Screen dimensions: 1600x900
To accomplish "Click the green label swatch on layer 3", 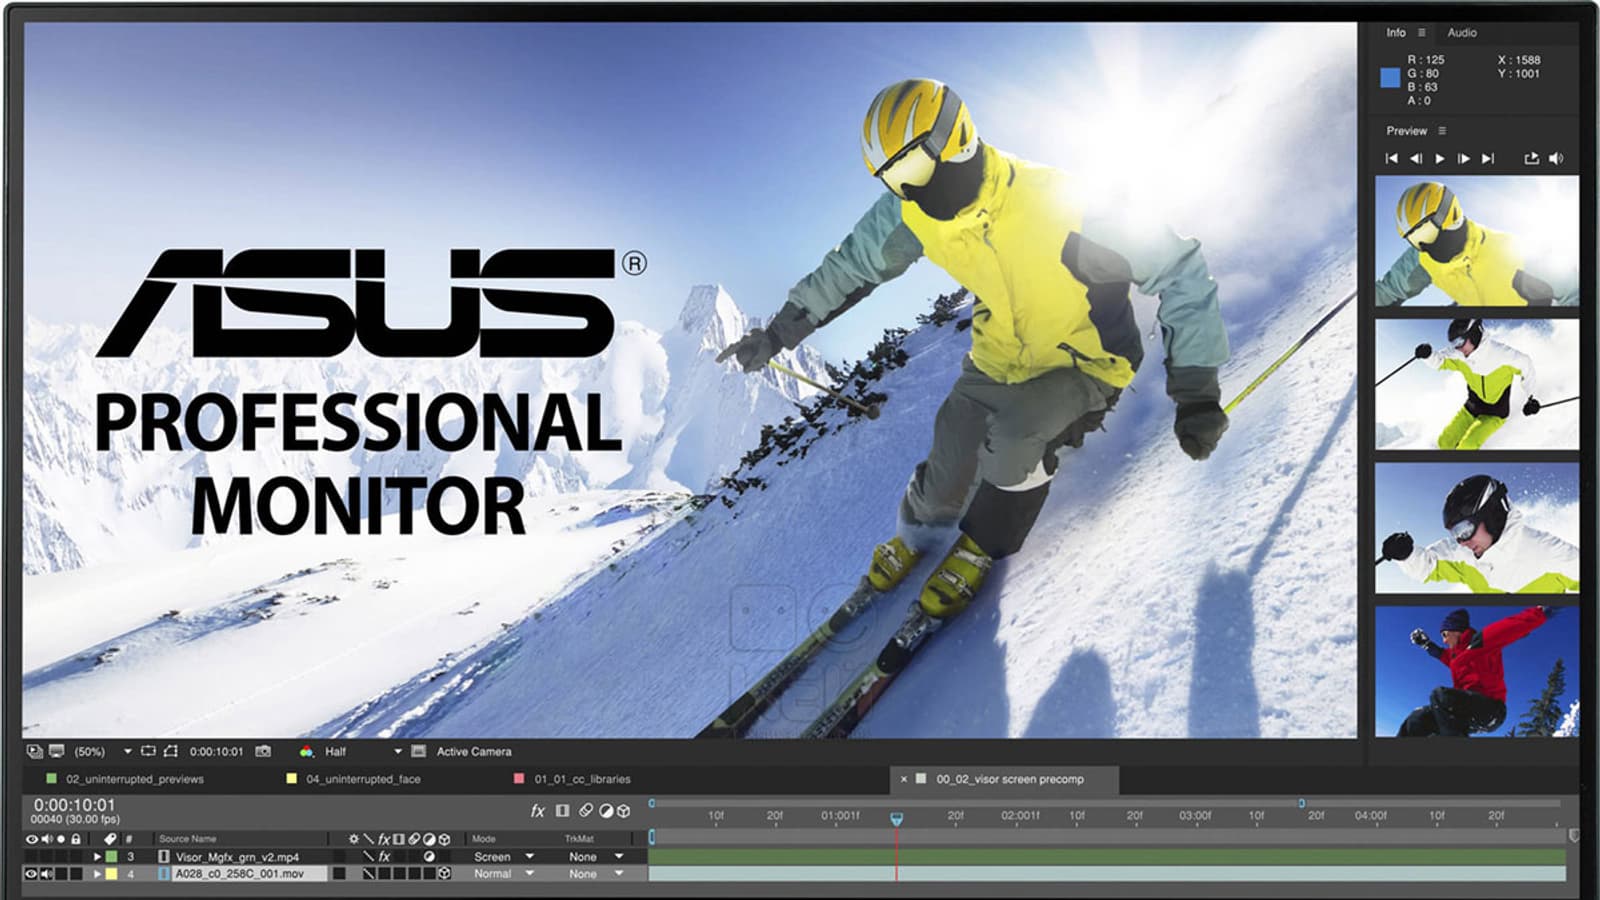I will 112,857.
